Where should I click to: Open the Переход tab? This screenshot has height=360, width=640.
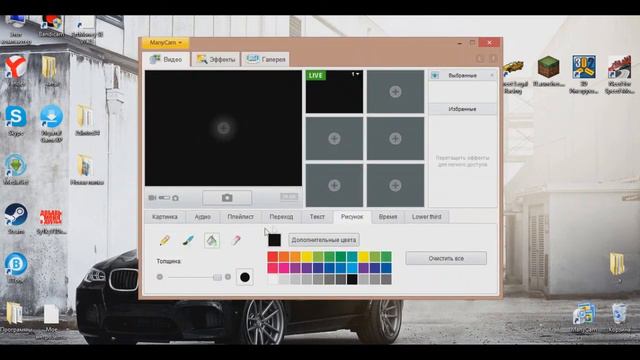(281, 217)
